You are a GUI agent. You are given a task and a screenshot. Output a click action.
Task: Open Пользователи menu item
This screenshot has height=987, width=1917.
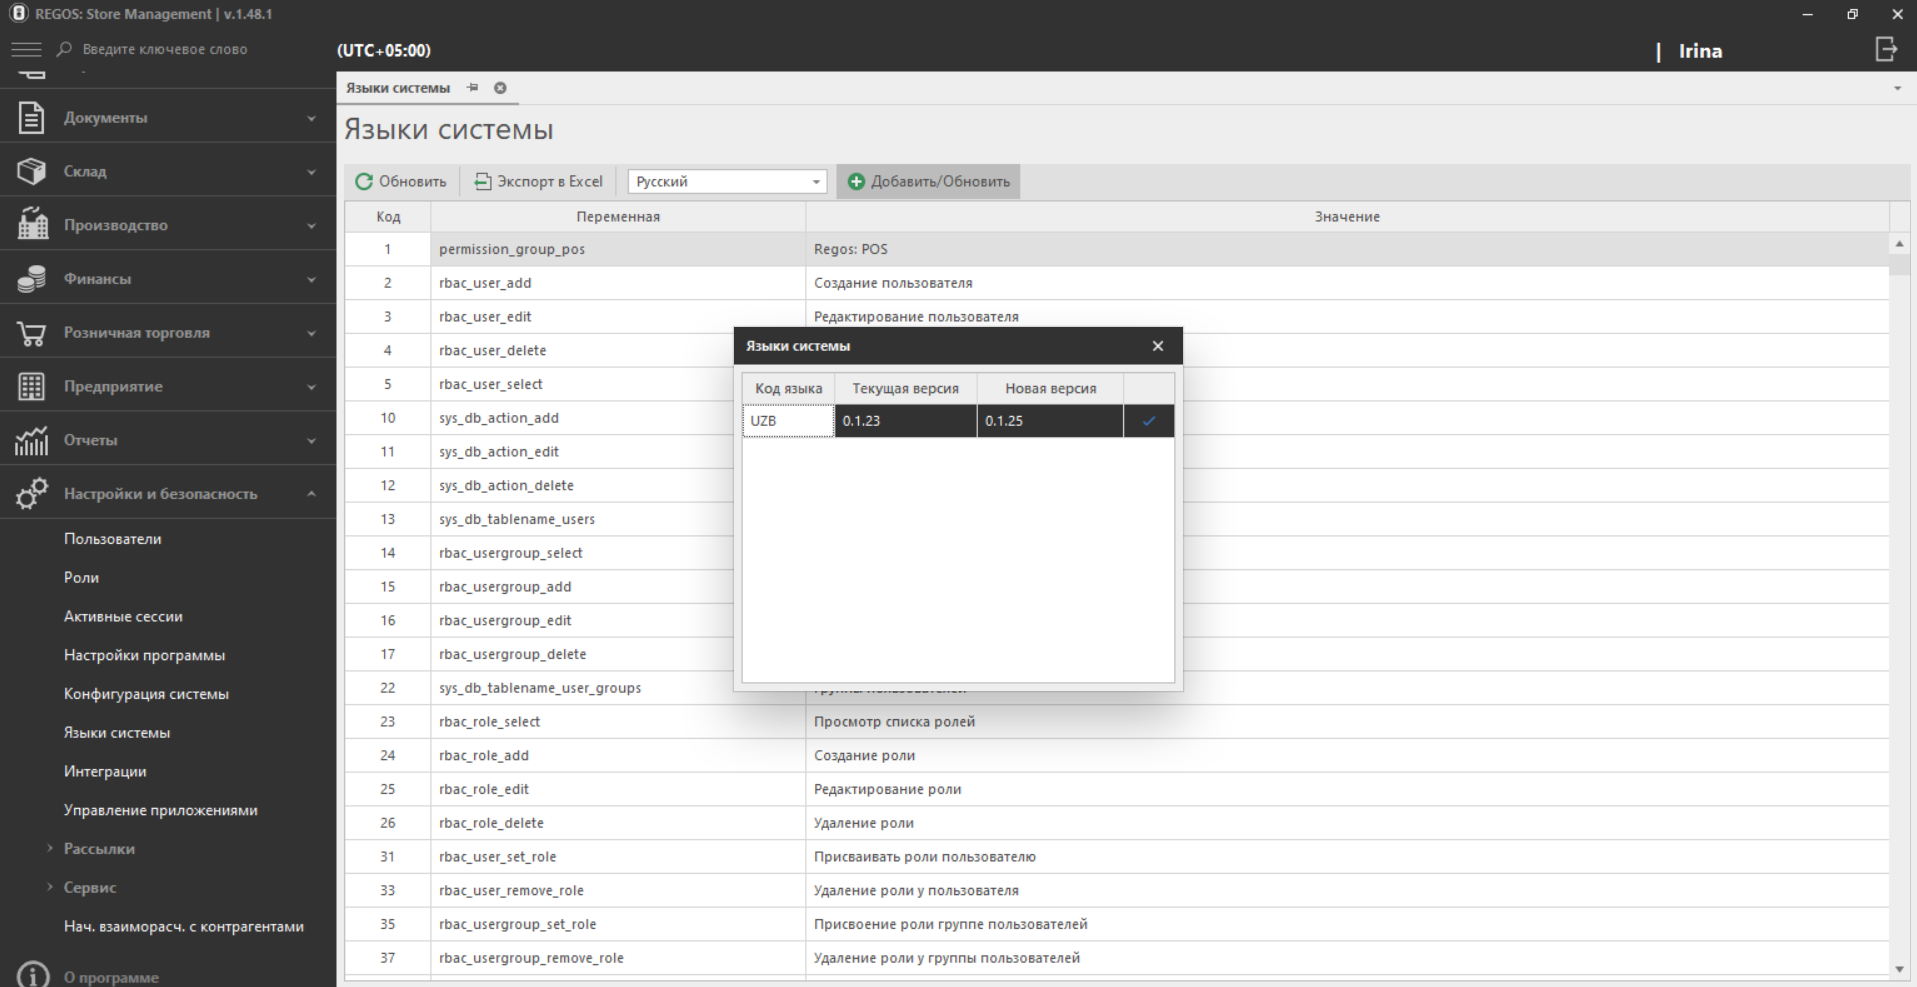pyautogui.click(x=112, y=539)
